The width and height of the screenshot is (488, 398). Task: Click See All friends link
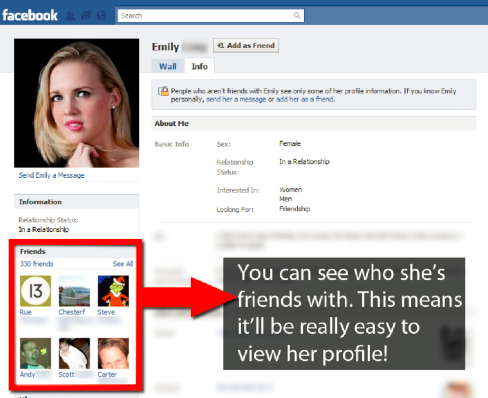tap(123, 264)
